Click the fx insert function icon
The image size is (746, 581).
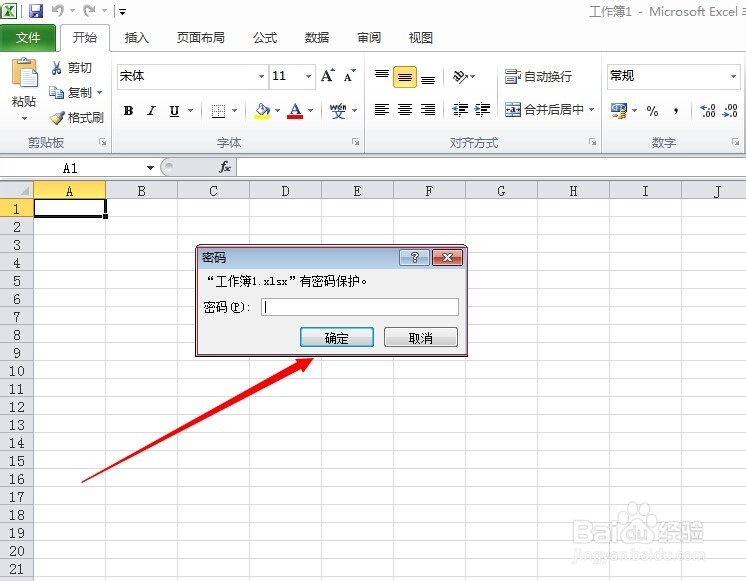[225, 167]
